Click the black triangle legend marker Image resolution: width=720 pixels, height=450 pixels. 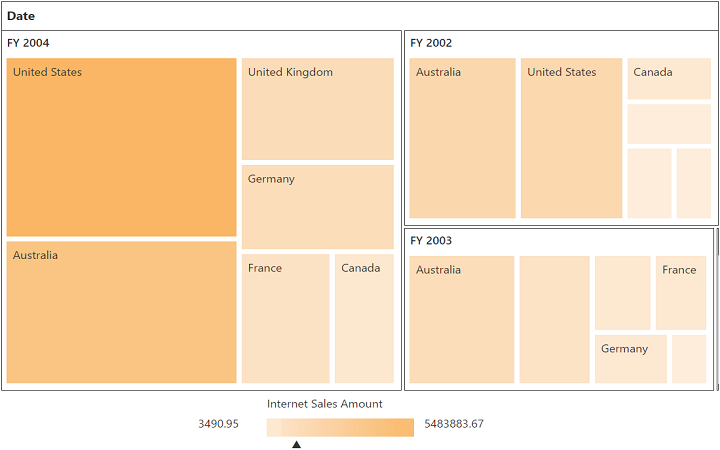(296, 444)
